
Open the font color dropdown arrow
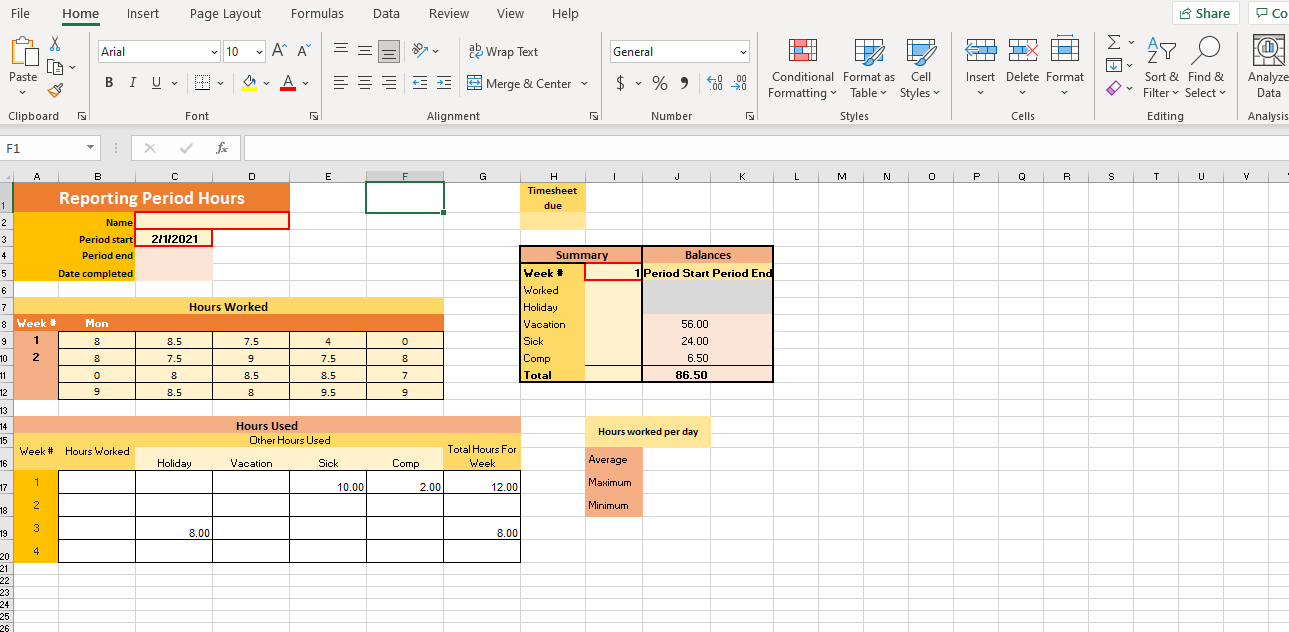(305, 83)
